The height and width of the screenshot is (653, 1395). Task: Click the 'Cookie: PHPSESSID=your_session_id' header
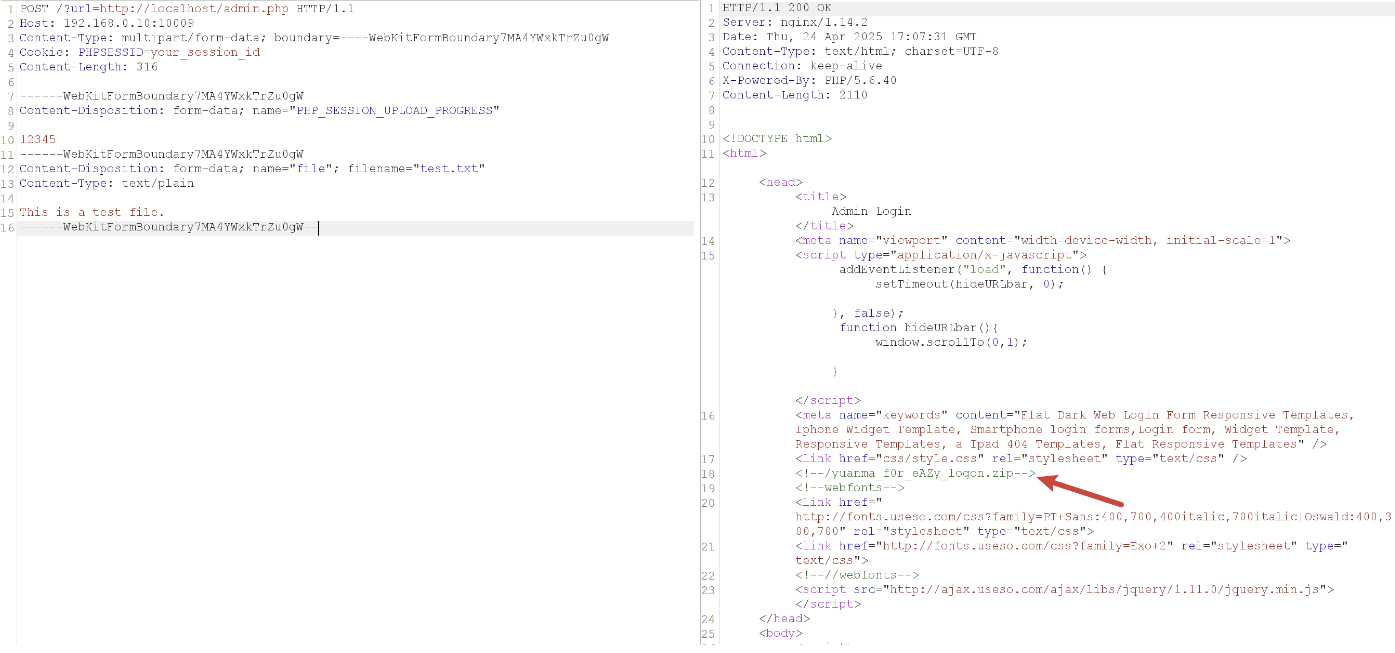[x=139, y=52]
